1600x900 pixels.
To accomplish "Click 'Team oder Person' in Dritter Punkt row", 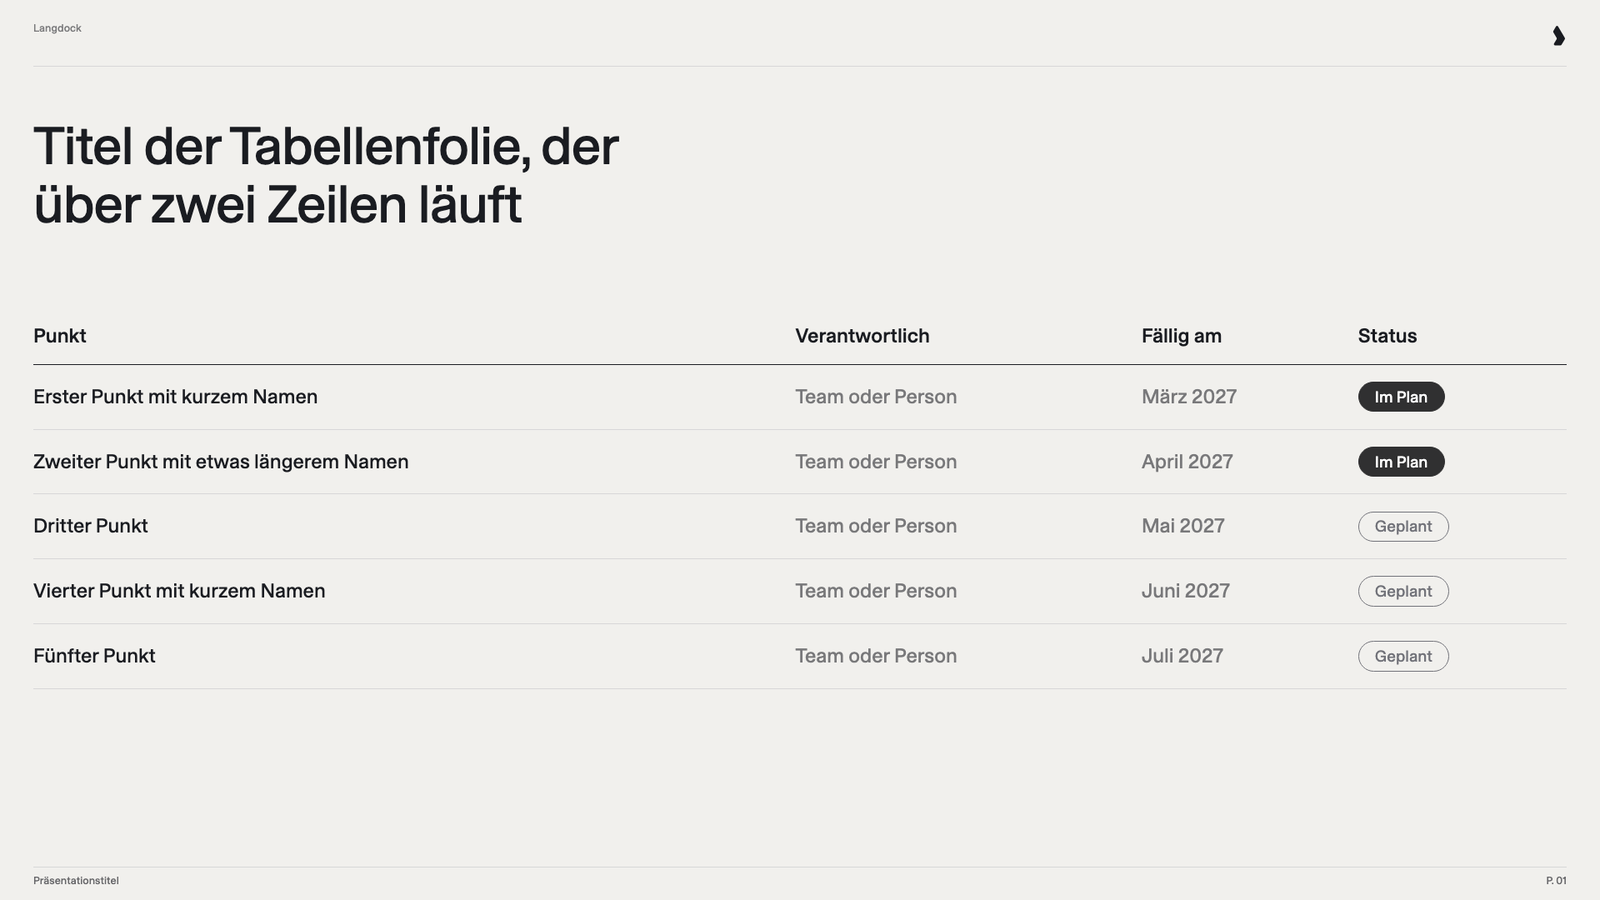I will 876,526.
